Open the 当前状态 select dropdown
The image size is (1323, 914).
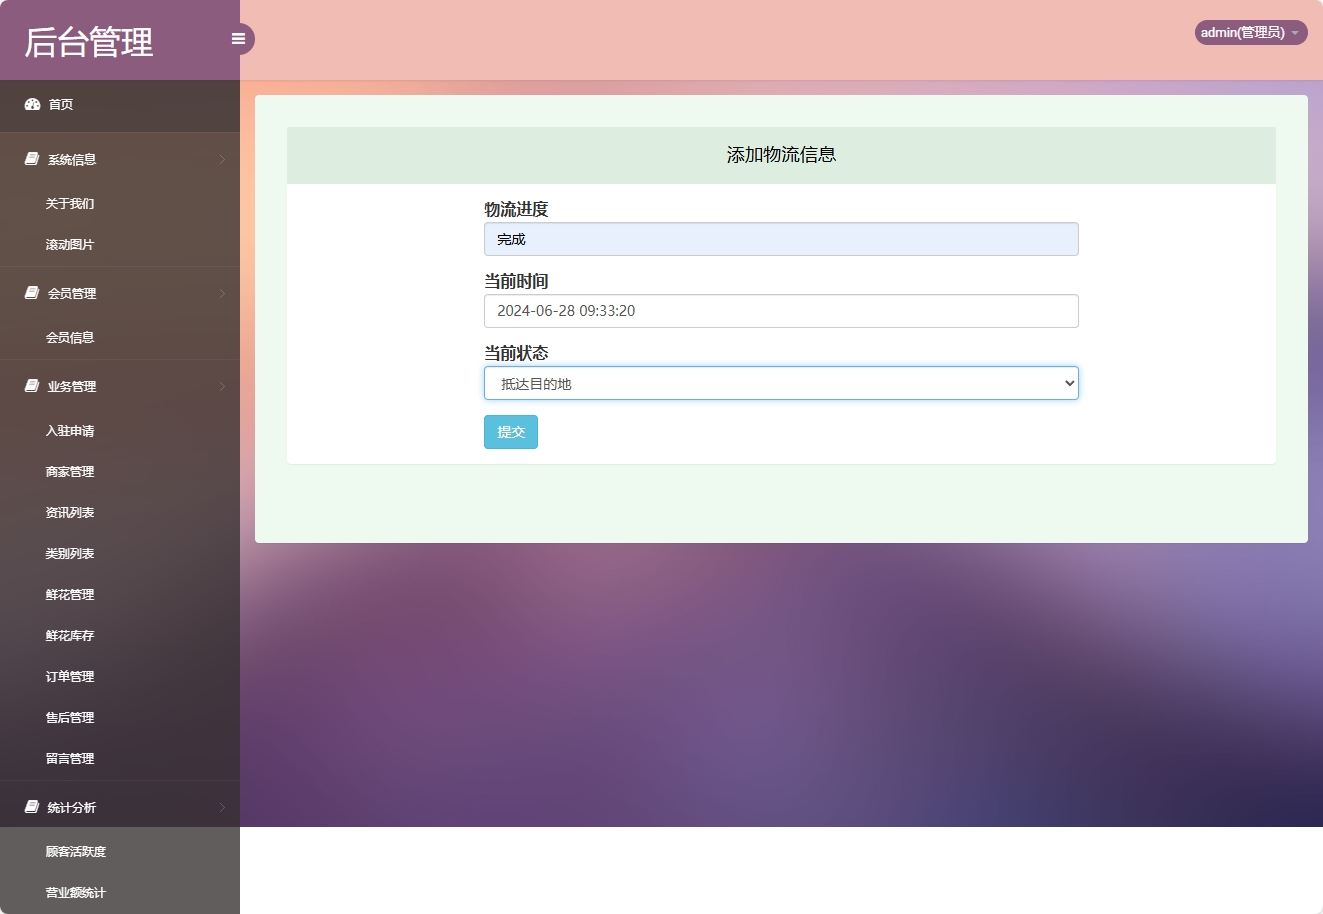[x=781, y=383]
